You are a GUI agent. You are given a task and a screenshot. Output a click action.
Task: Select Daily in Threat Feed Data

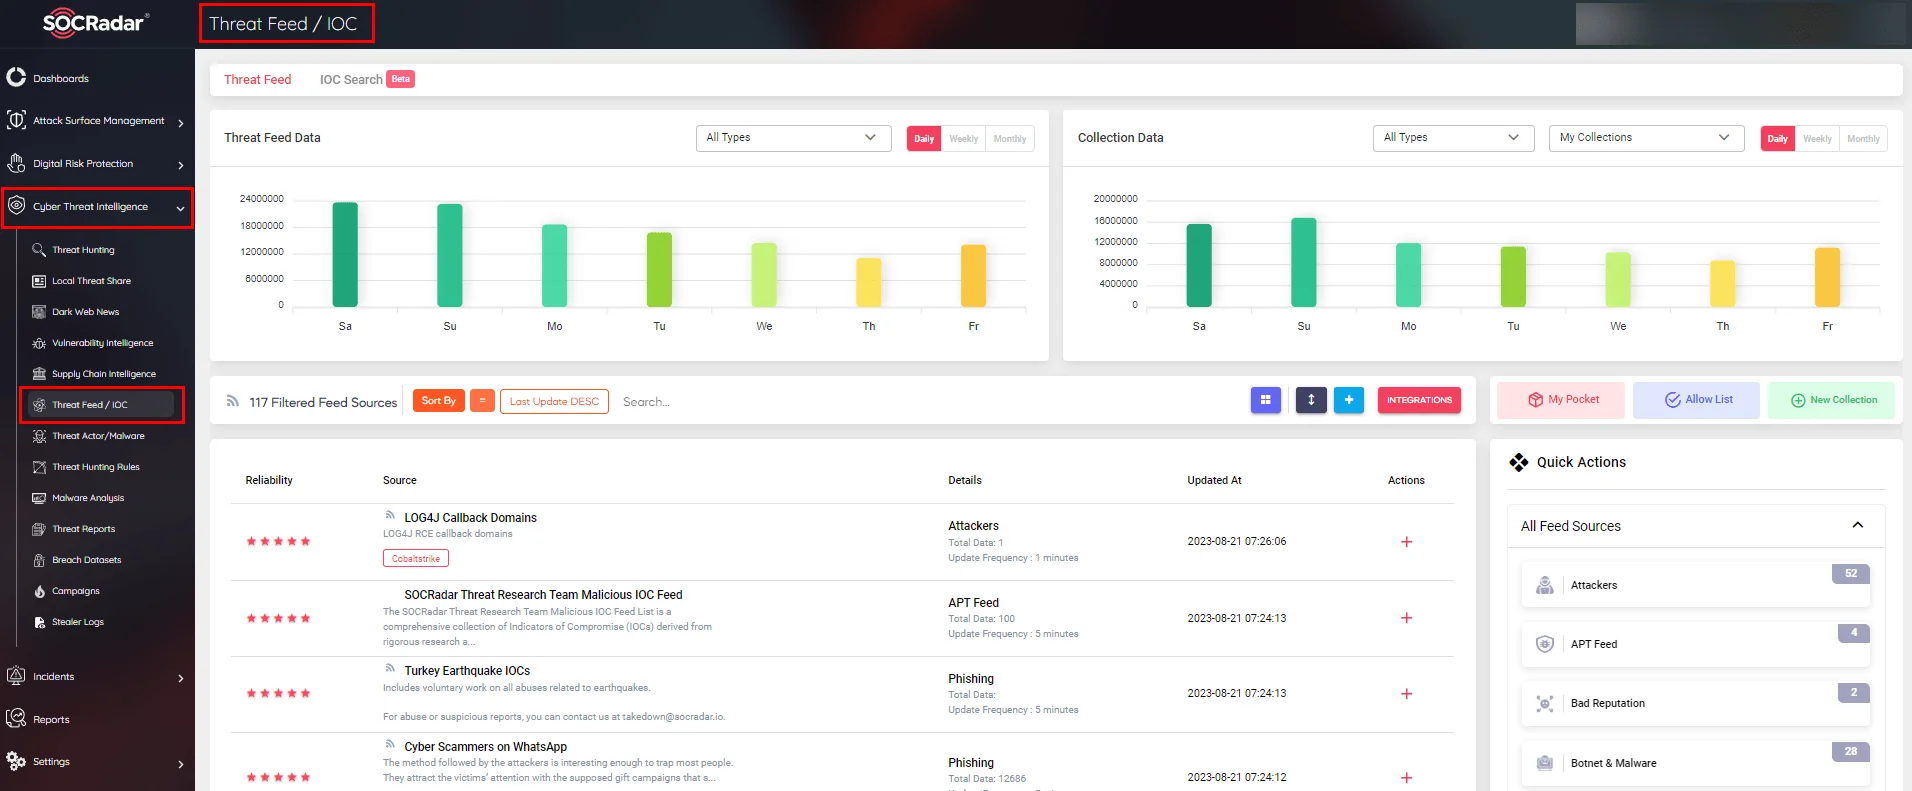[924, 139]
